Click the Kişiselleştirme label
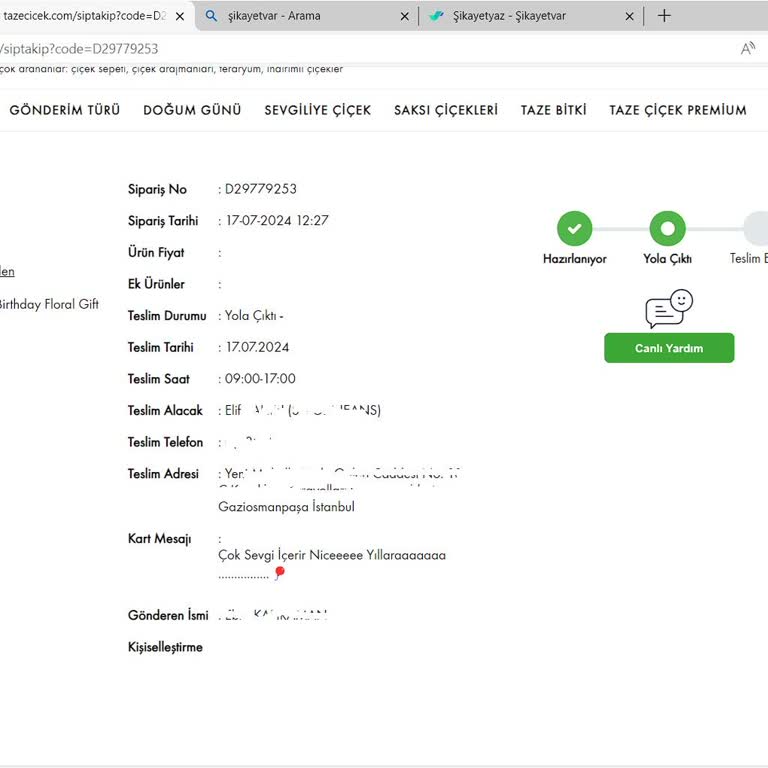 point(165,647)
